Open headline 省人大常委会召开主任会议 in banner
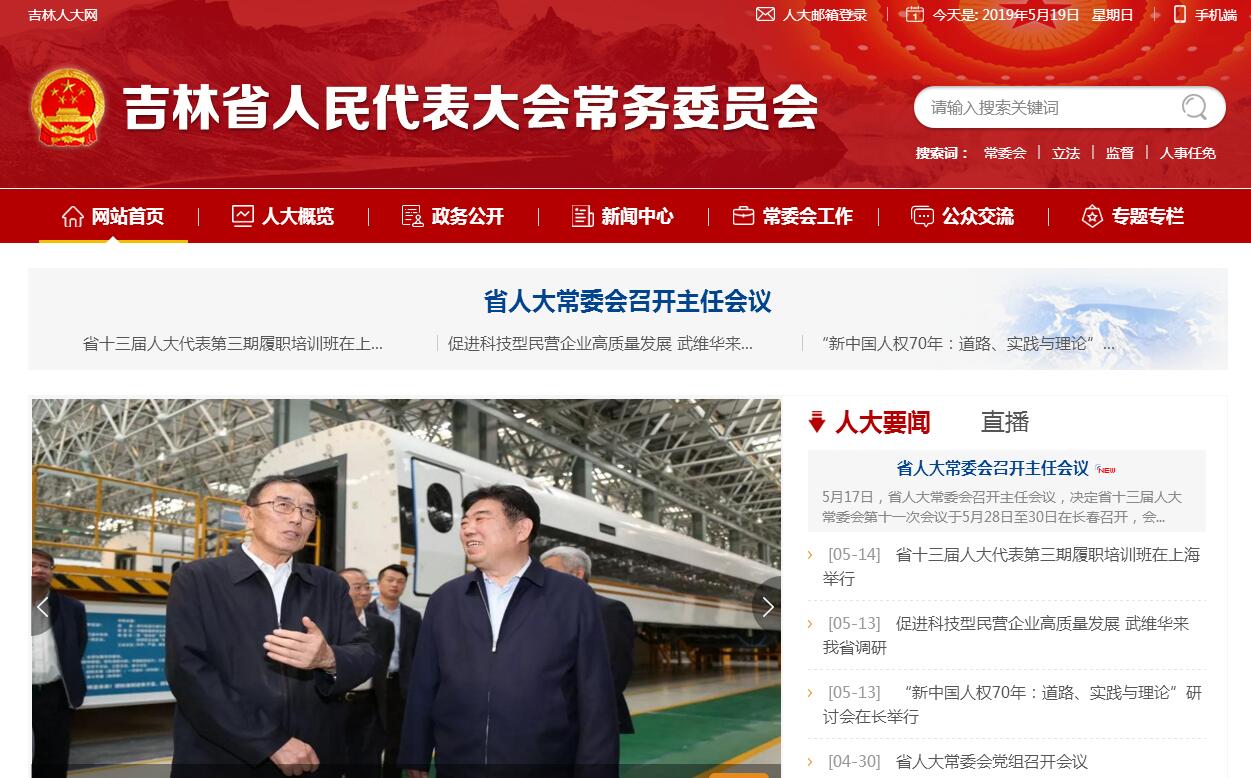Screen dimensions: 1251x778 point(627,301)
